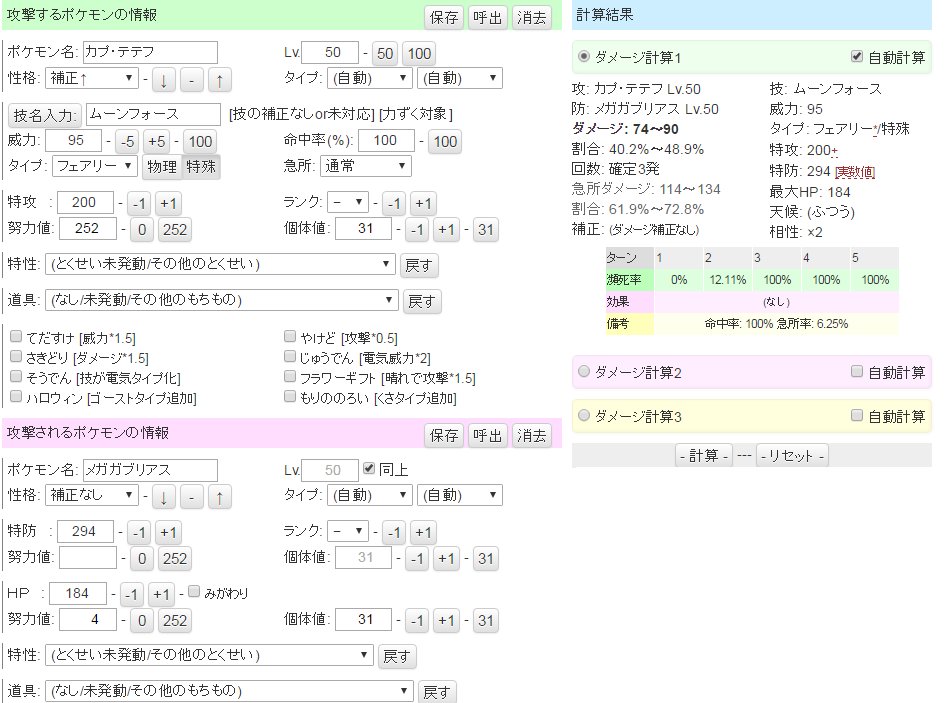Screen dimensions: 949x703
Task: Set attacker 努力値 to 252
Action: pos(174,229)
